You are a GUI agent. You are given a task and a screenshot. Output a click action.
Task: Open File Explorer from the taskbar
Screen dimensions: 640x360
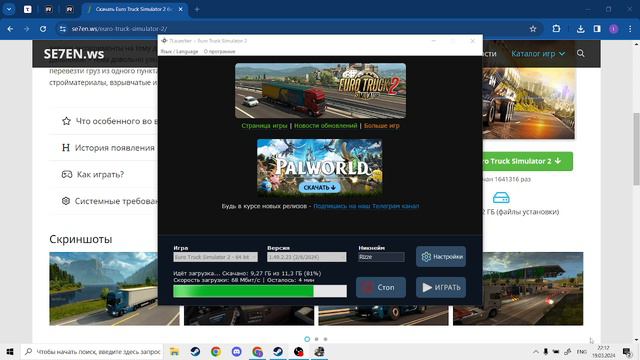(174, 351)
